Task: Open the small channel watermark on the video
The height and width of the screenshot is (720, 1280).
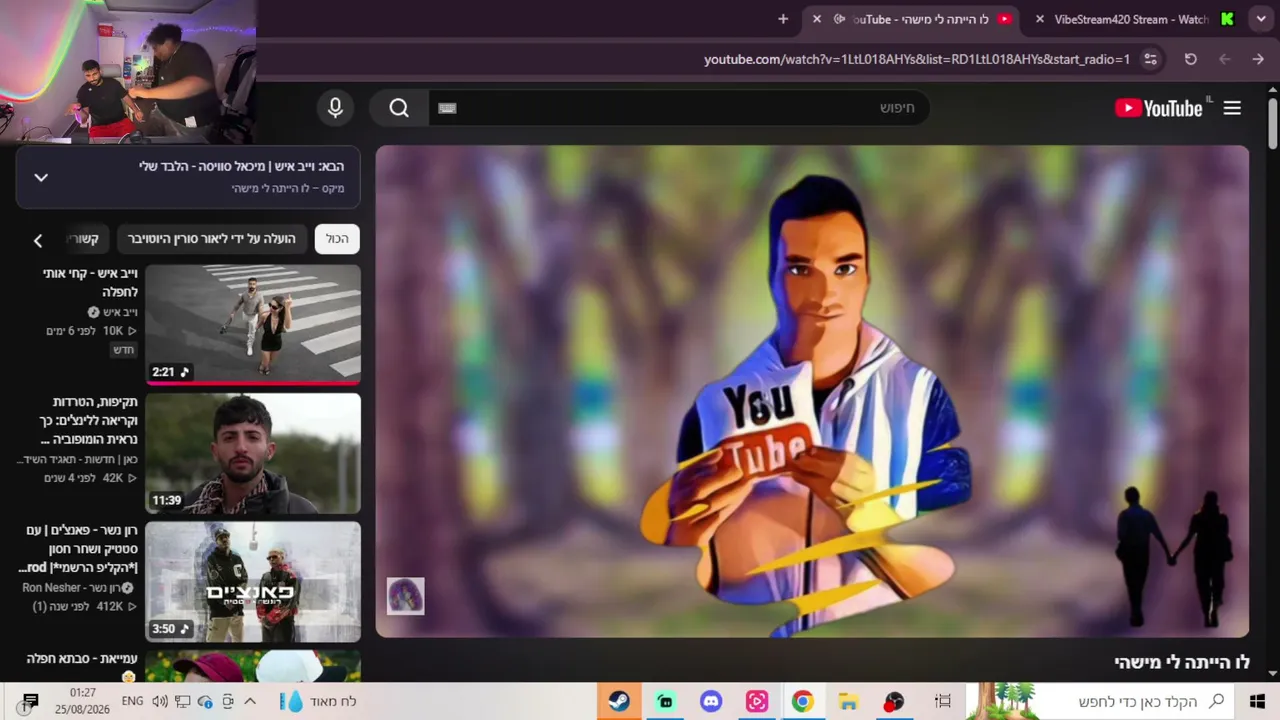Action: (405, 596)
